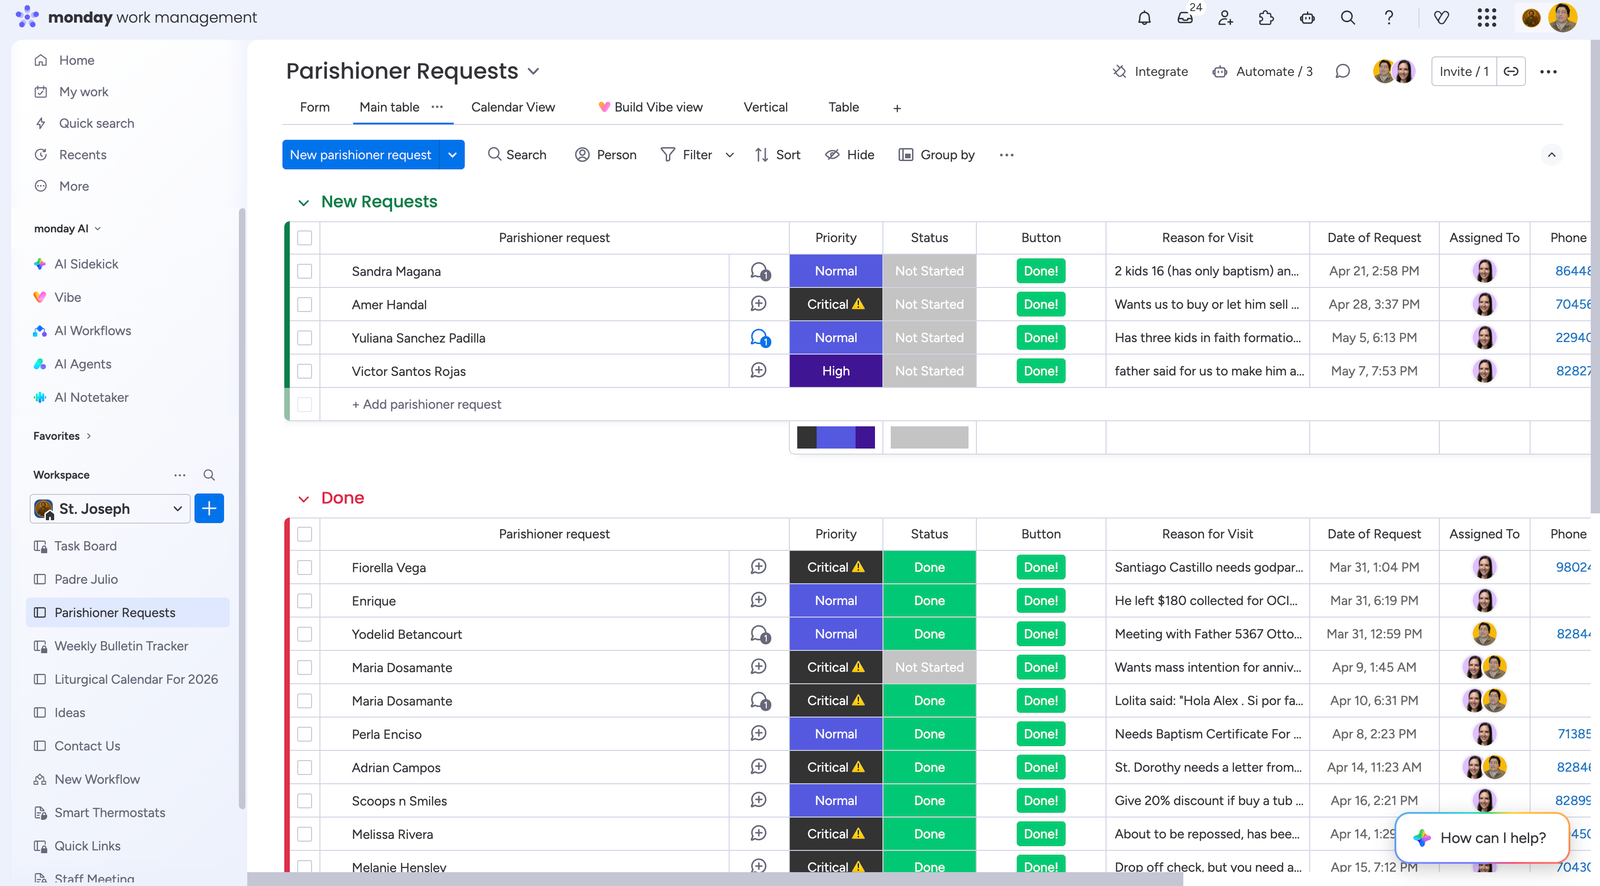The height and width of the screenshot is (886, 1600).
Task: Check the Amer Handal row checkbox
Action: coord(305,304)
